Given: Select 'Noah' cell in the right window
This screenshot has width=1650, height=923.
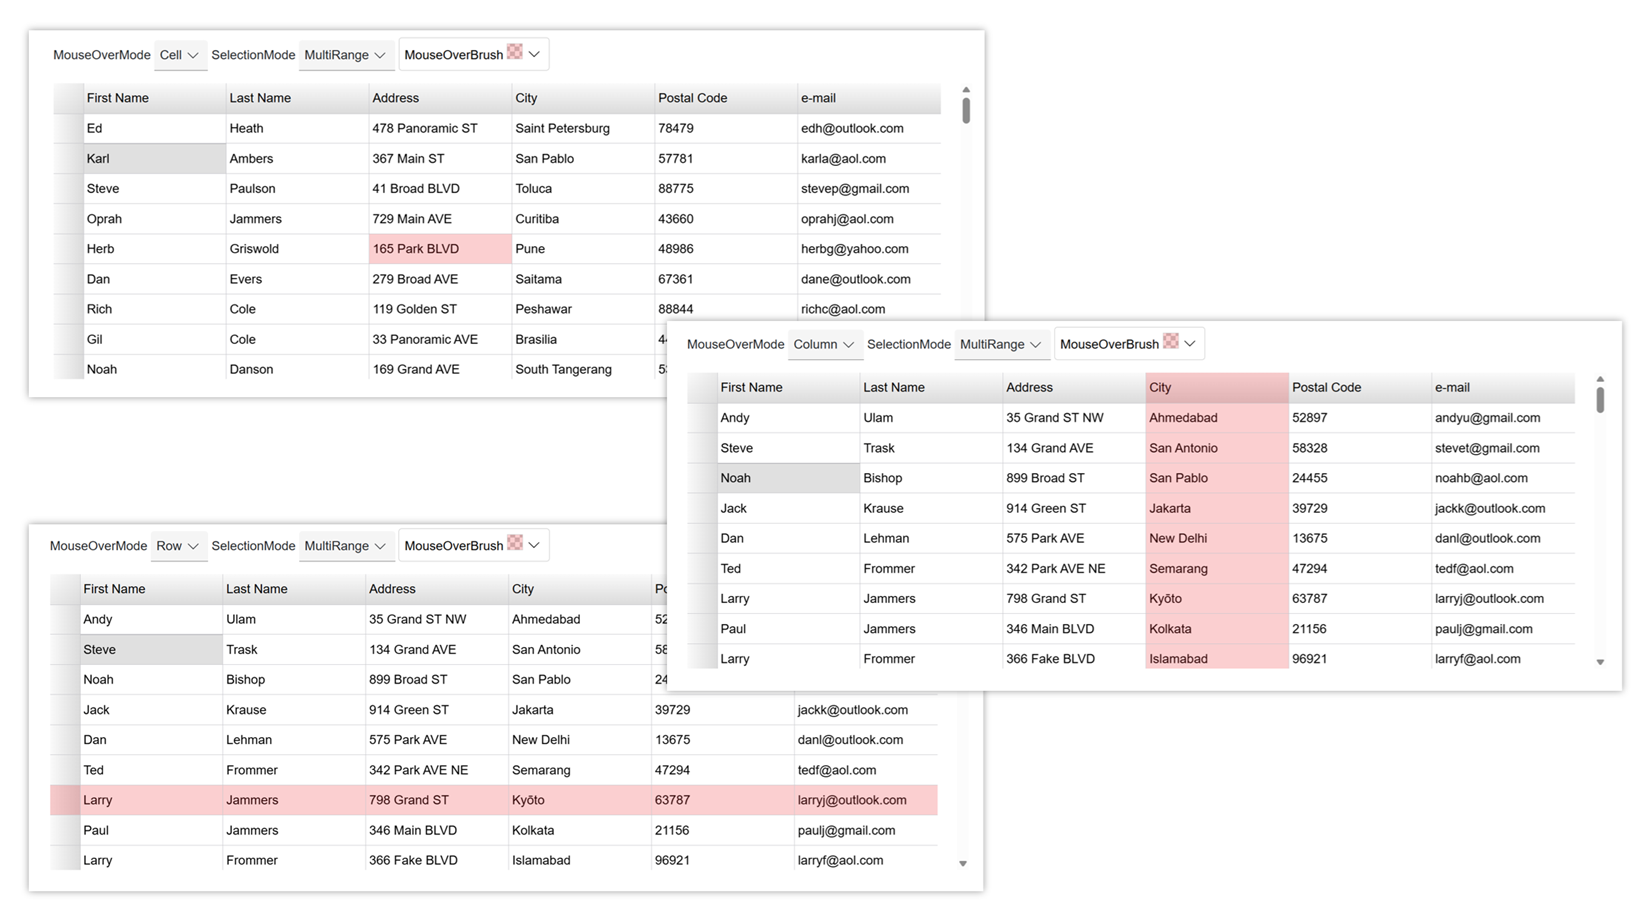Looking at the screenshot, I should [788, 478].
